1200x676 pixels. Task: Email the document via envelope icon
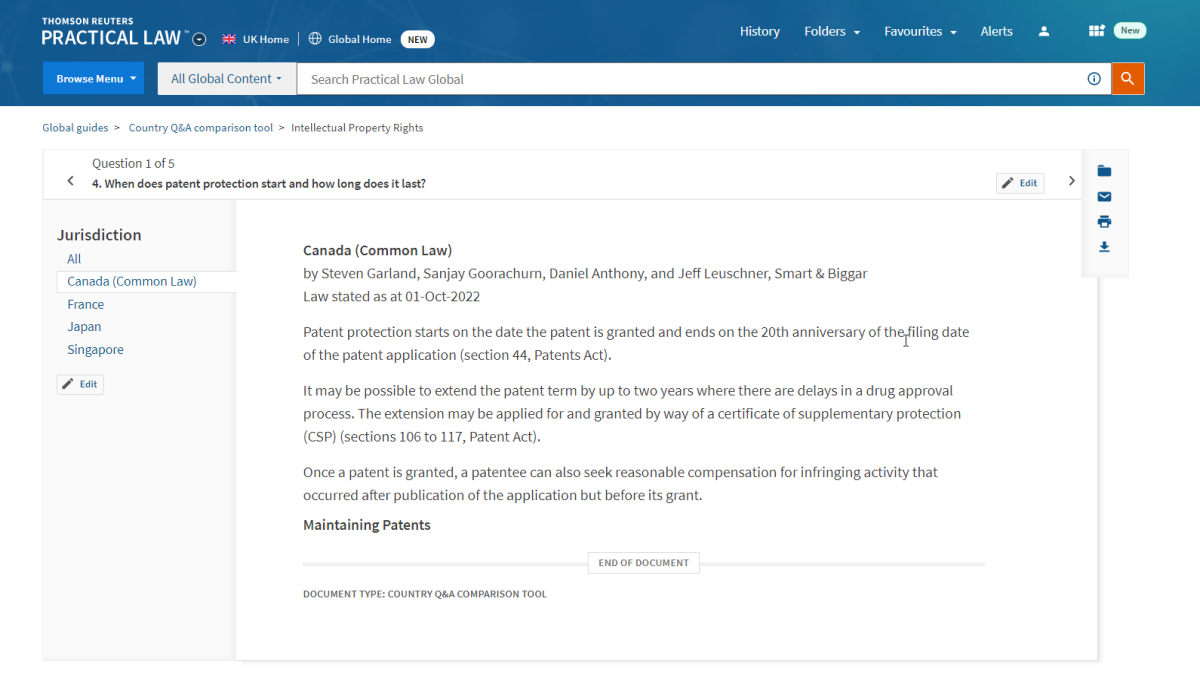[1104, 197]
